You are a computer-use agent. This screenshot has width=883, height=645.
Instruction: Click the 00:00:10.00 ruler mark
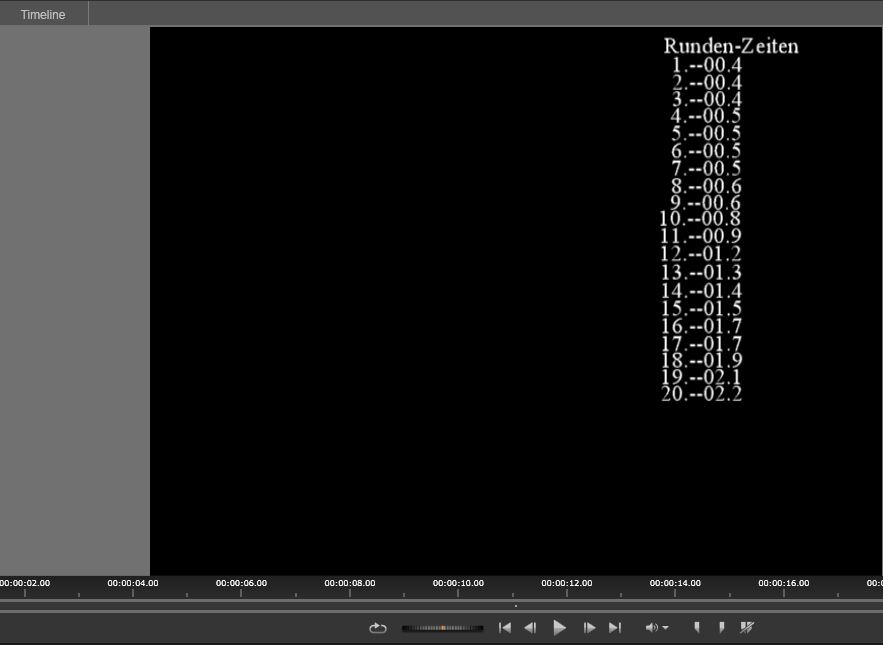point(458,583)
